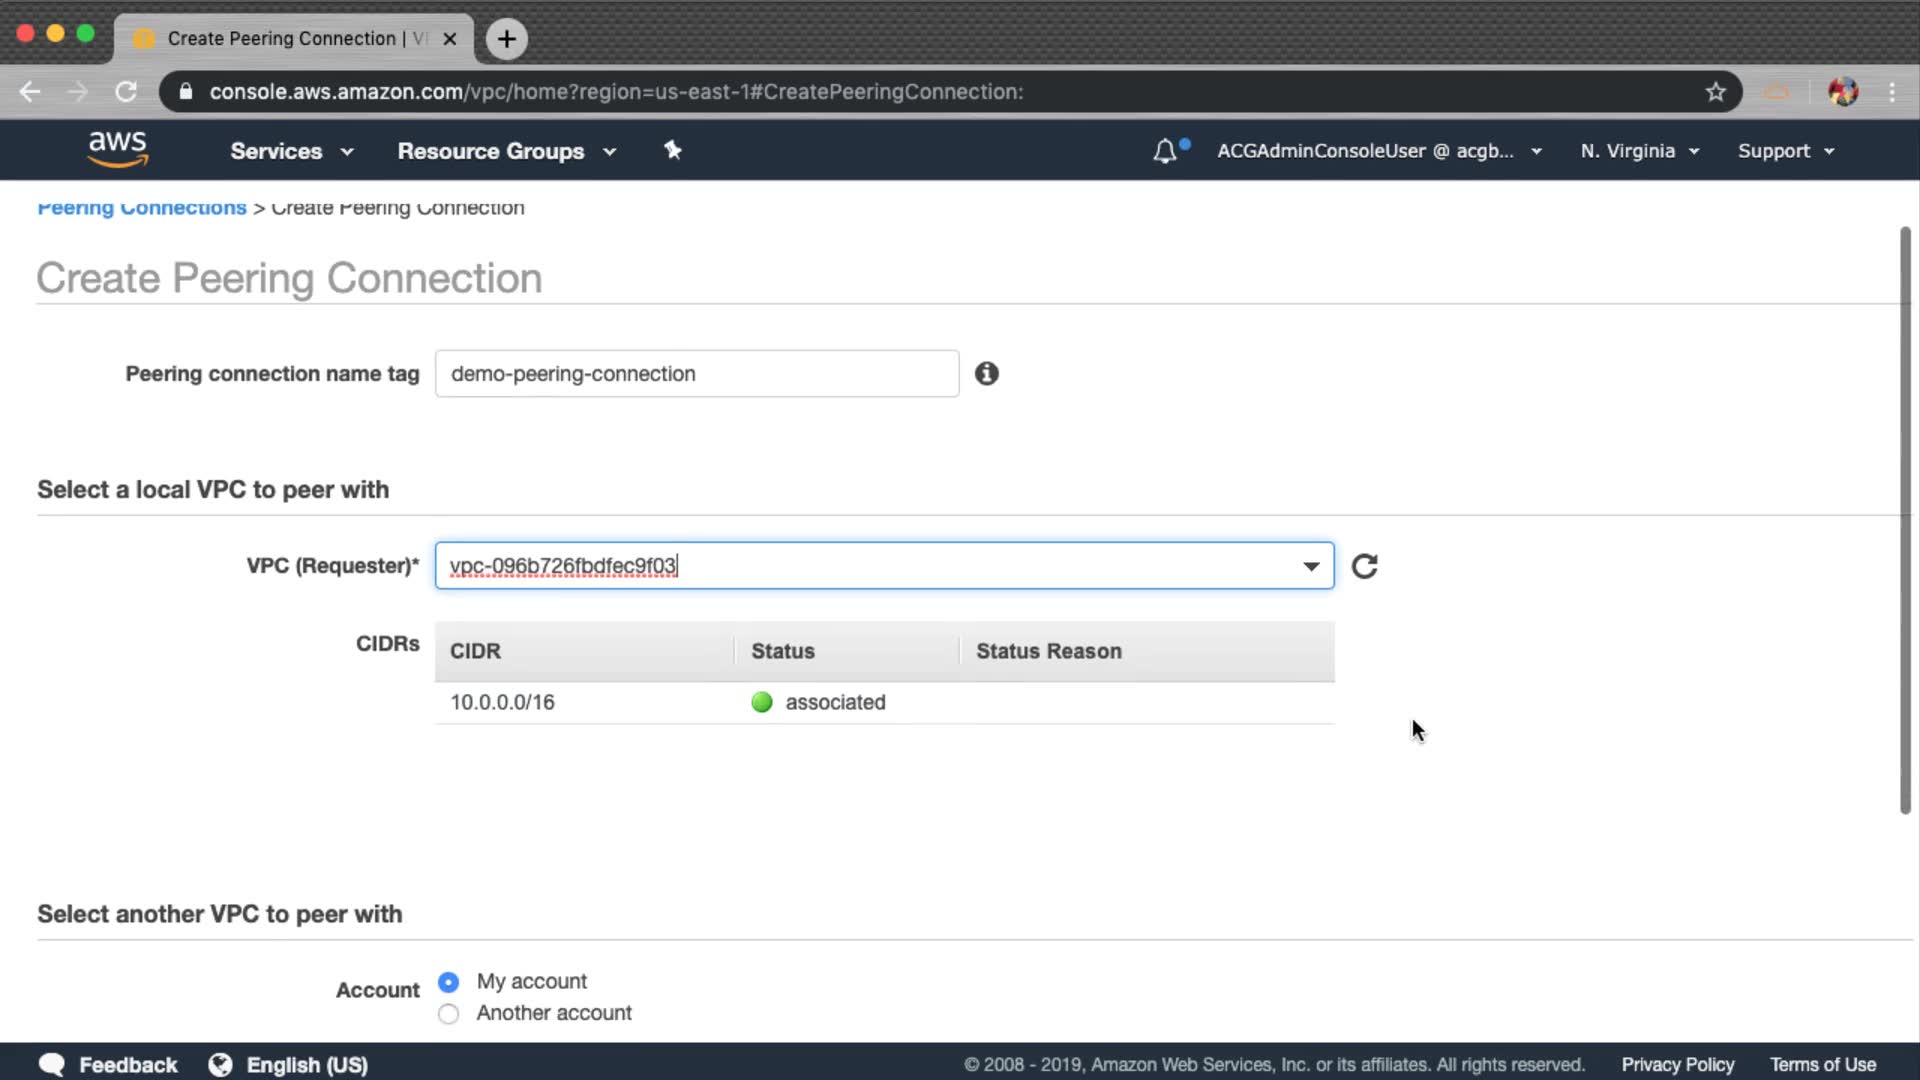This screenshot has width=1920, height=1080.
Task: Click the page vertical scrollbar
Action: click(1905, 520)
